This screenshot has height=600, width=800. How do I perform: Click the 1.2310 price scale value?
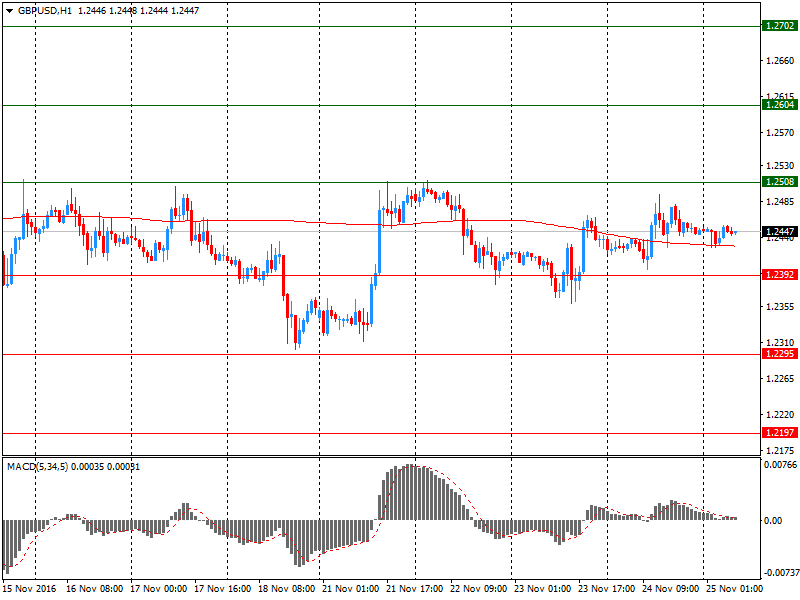780,342
